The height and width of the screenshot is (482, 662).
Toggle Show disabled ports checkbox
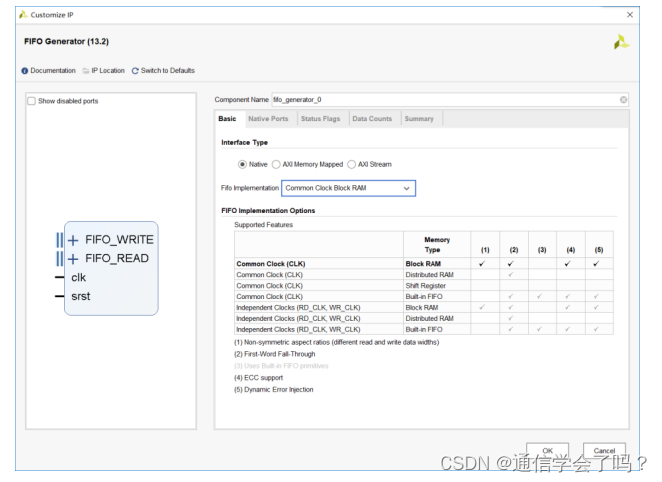(31, 101)
